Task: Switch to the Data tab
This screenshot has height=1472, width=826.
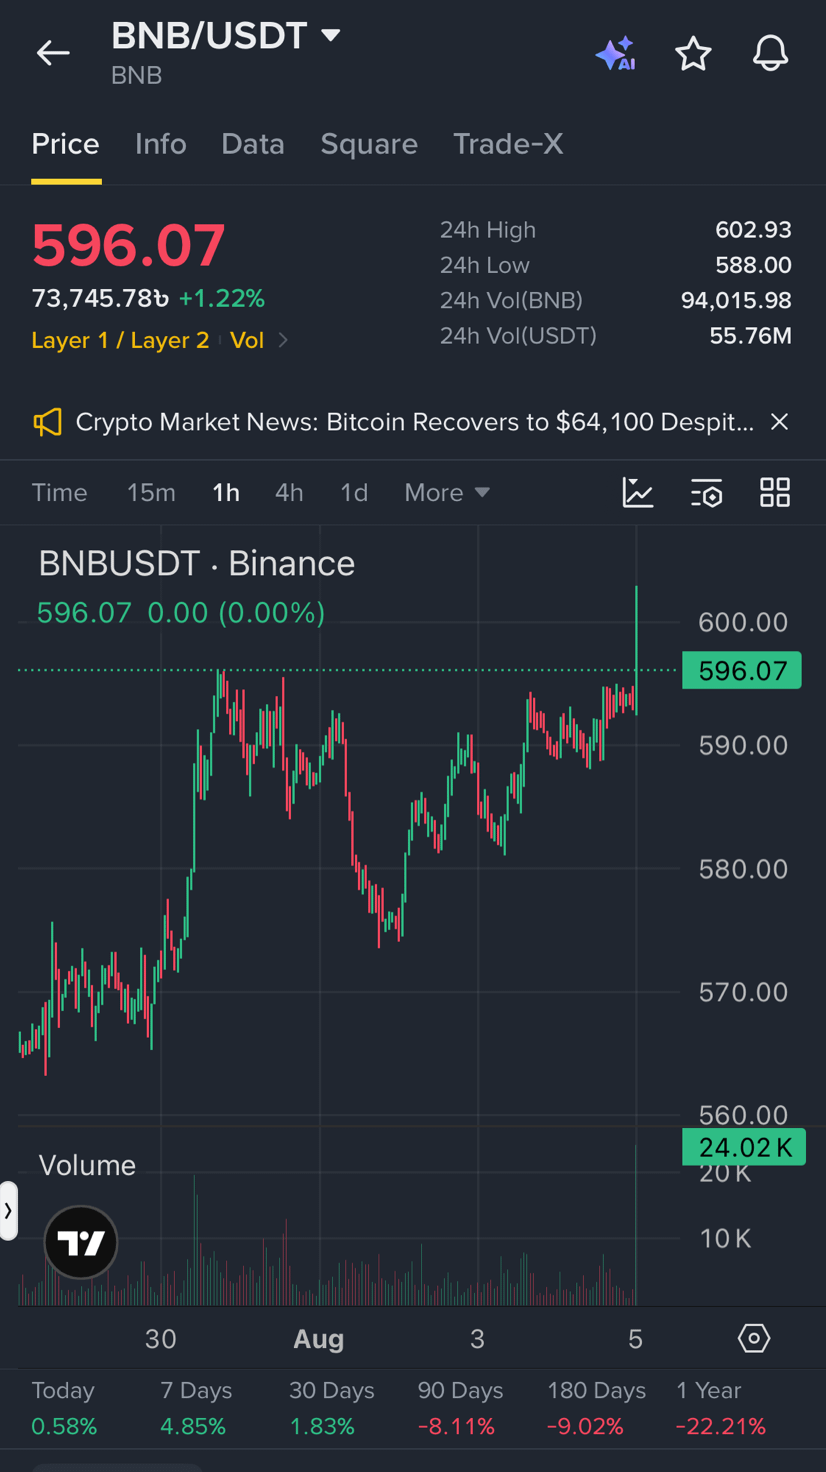Action: pos(253,144)
